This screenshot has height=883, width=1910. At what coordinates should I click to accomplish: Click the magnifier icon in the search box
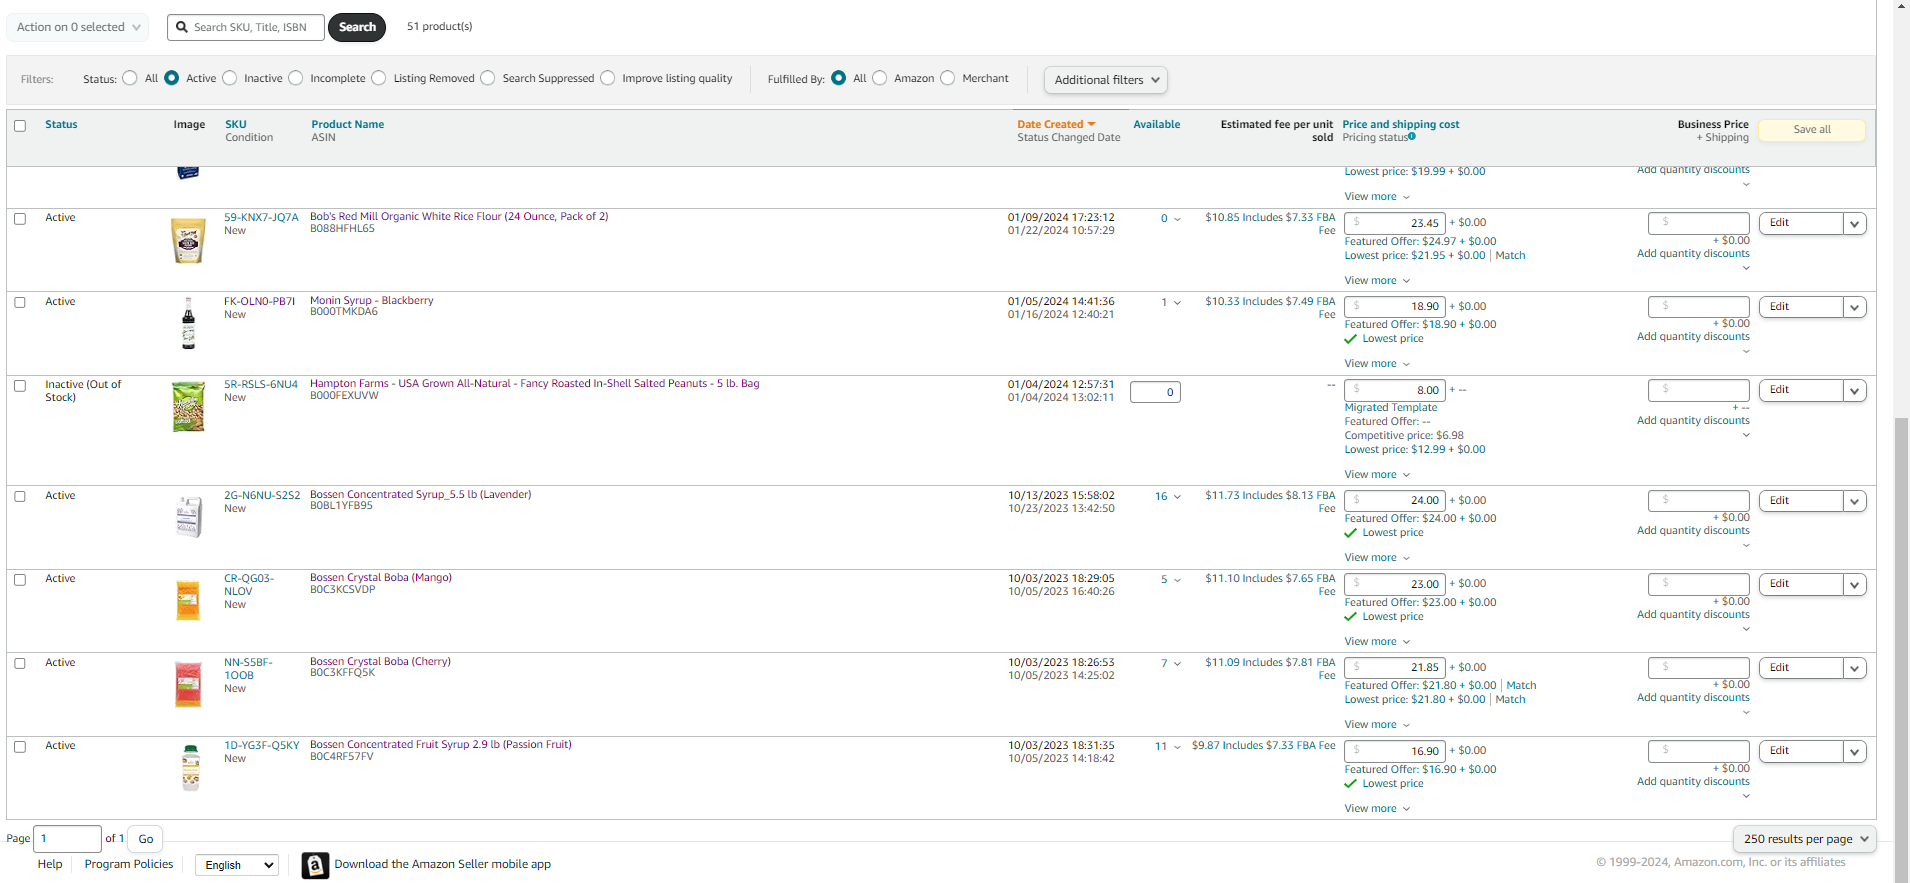(x=182, y=27)
